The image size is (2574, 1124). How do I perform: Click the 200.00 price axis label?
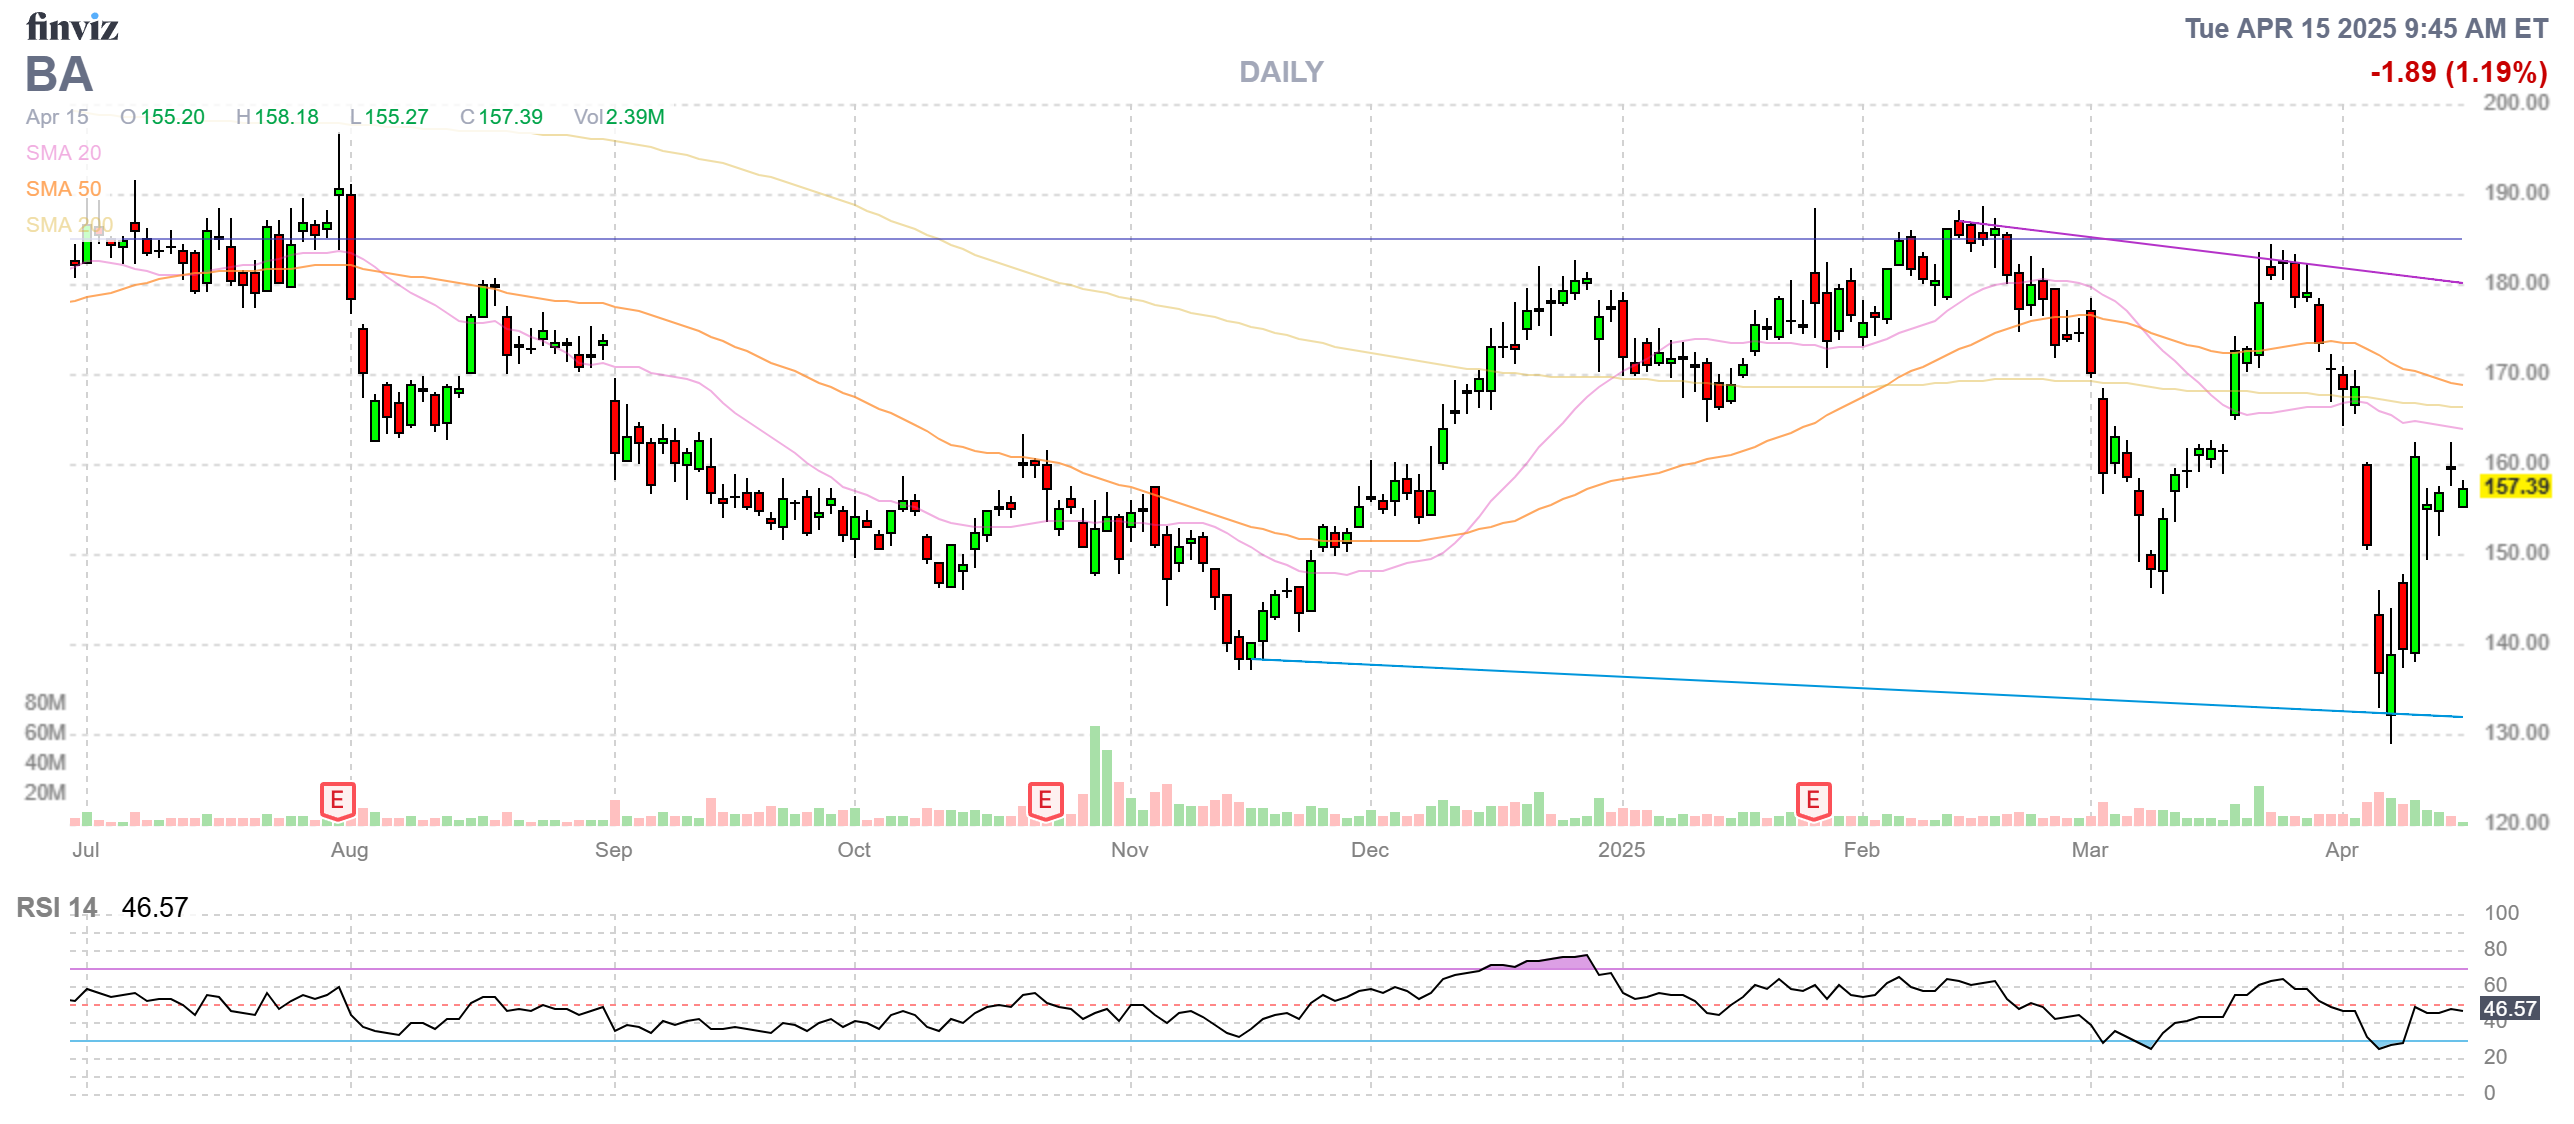(x=2516, y=103)
